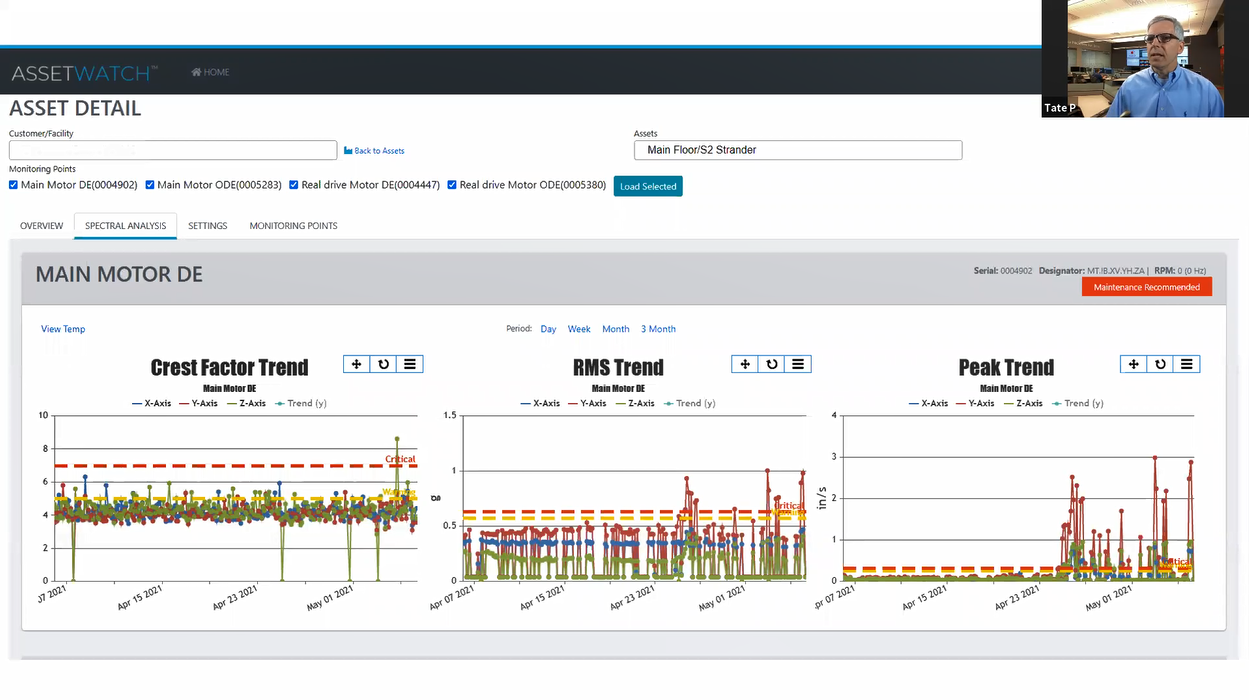1249x700 pixels.
Task: Click reset zoom icon on Crest Factor Trend
Action: tap(381, 363)
